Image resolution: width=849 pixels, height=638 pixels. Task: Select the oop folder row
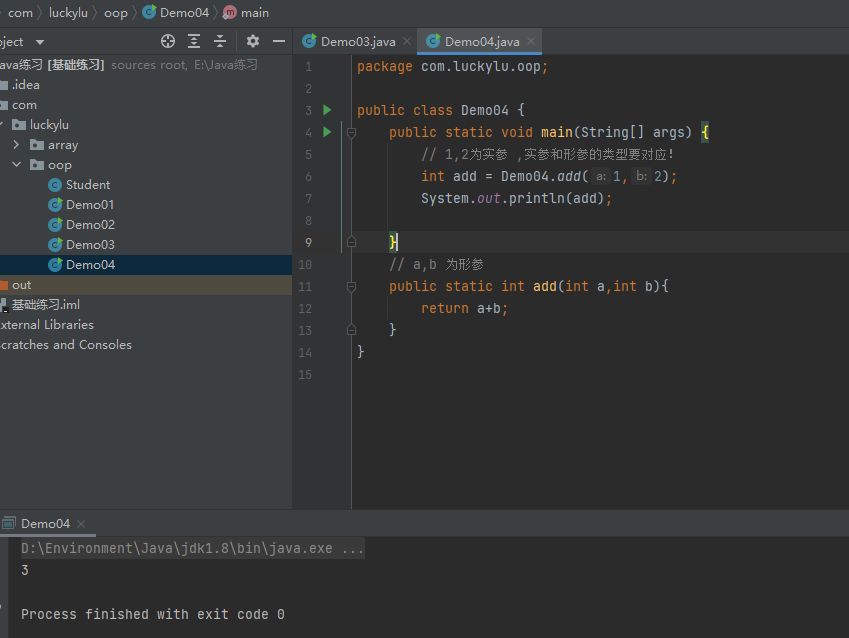click(x=146, y=165)
